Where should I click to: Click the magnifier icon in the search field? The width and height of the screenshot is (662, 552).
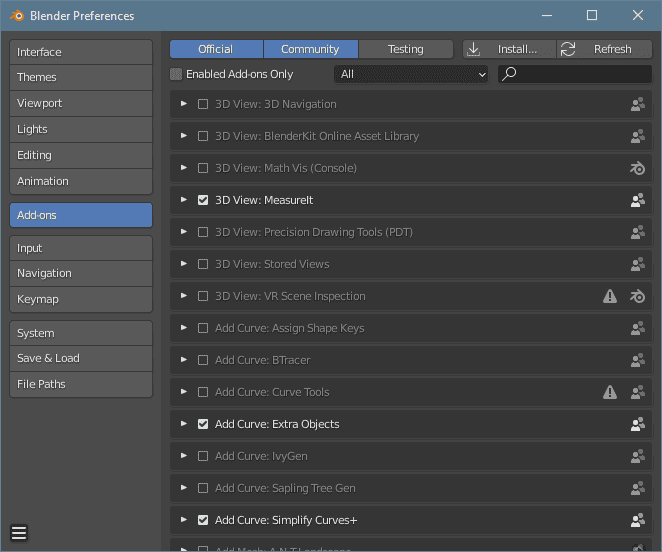click(x=509, y=74)
